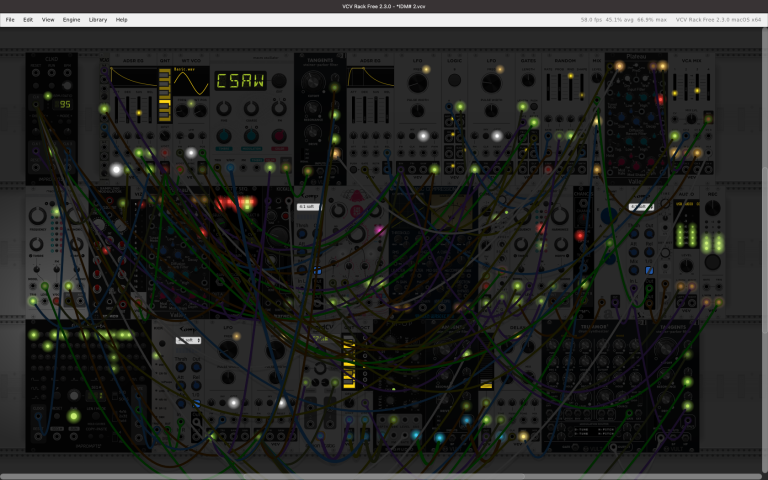Image resolution: width=768 pixels, height=480 pixels.
Task: Click the Tangents RESONANCE knob, top row
Action: coord(312,107)
